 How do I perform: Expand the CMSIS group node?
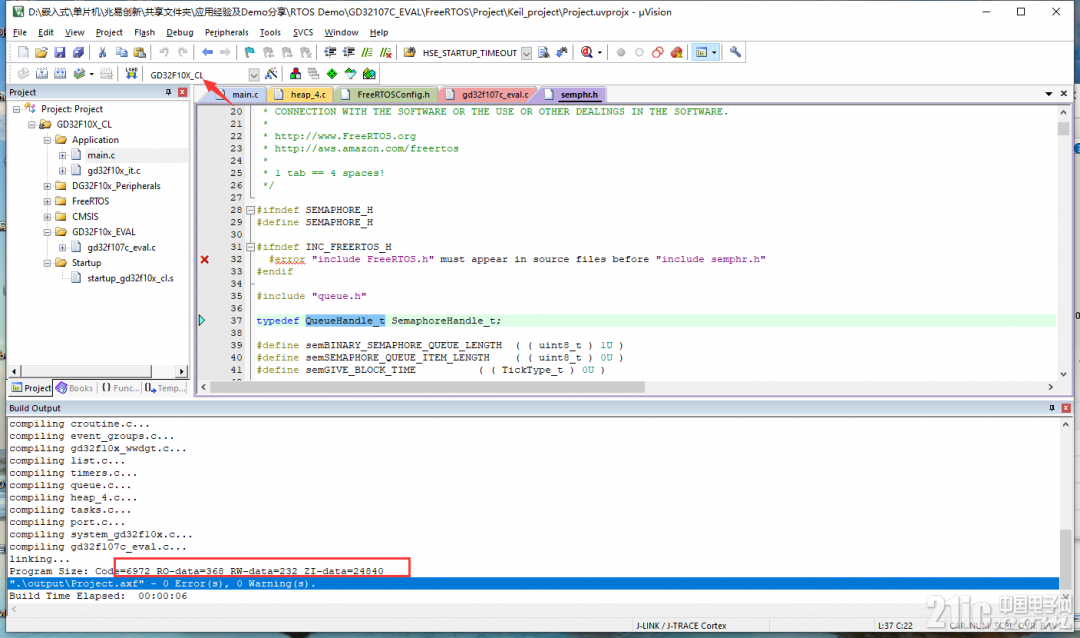[47, 216]
